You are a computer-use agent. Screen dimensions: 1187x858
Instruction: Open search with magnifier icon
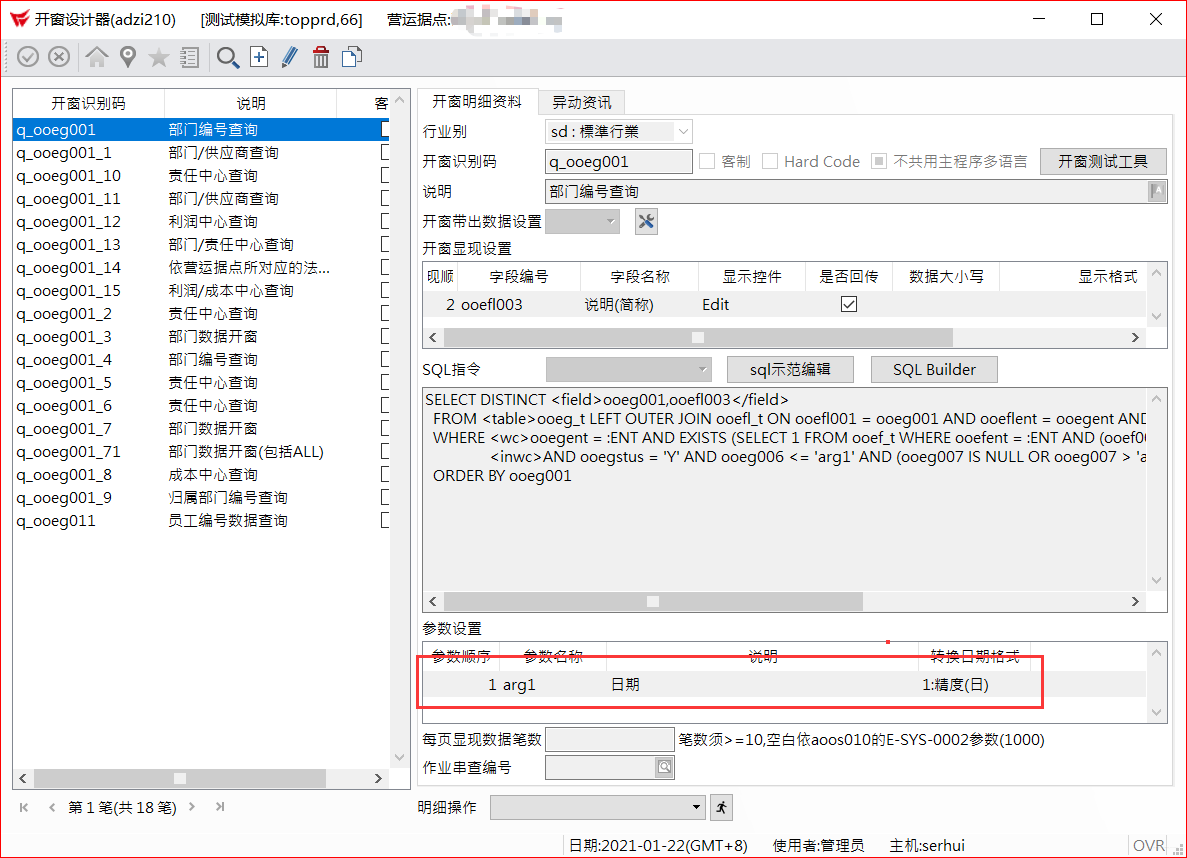pyautogui.click(x=228, y=57)
